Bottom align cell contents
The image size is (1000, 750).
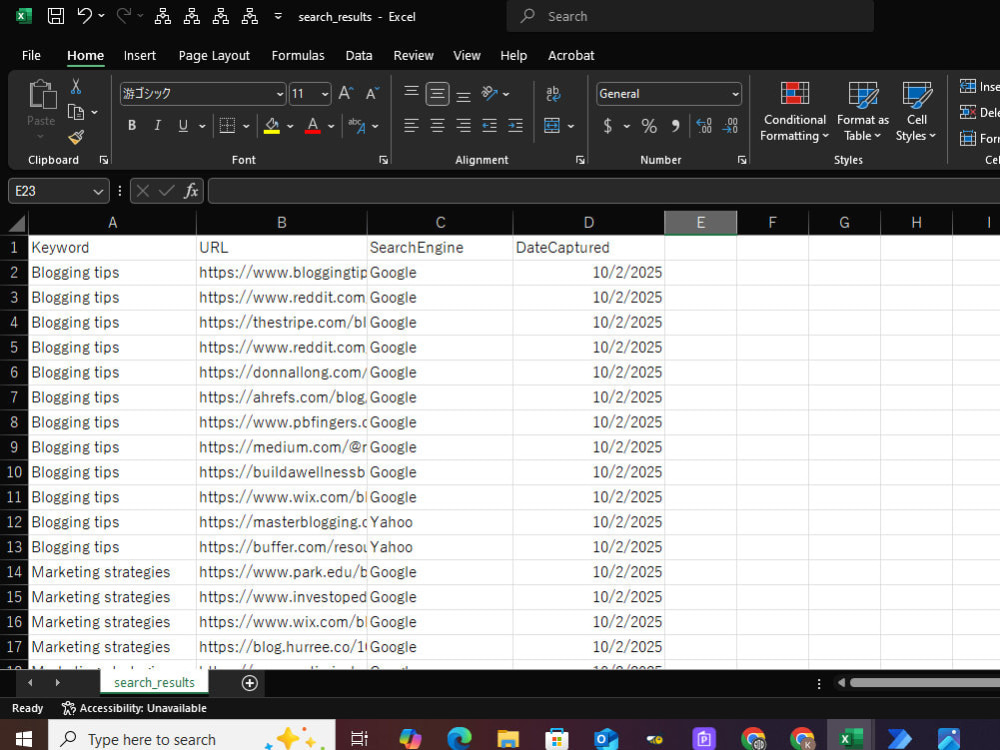click(464, 96)
